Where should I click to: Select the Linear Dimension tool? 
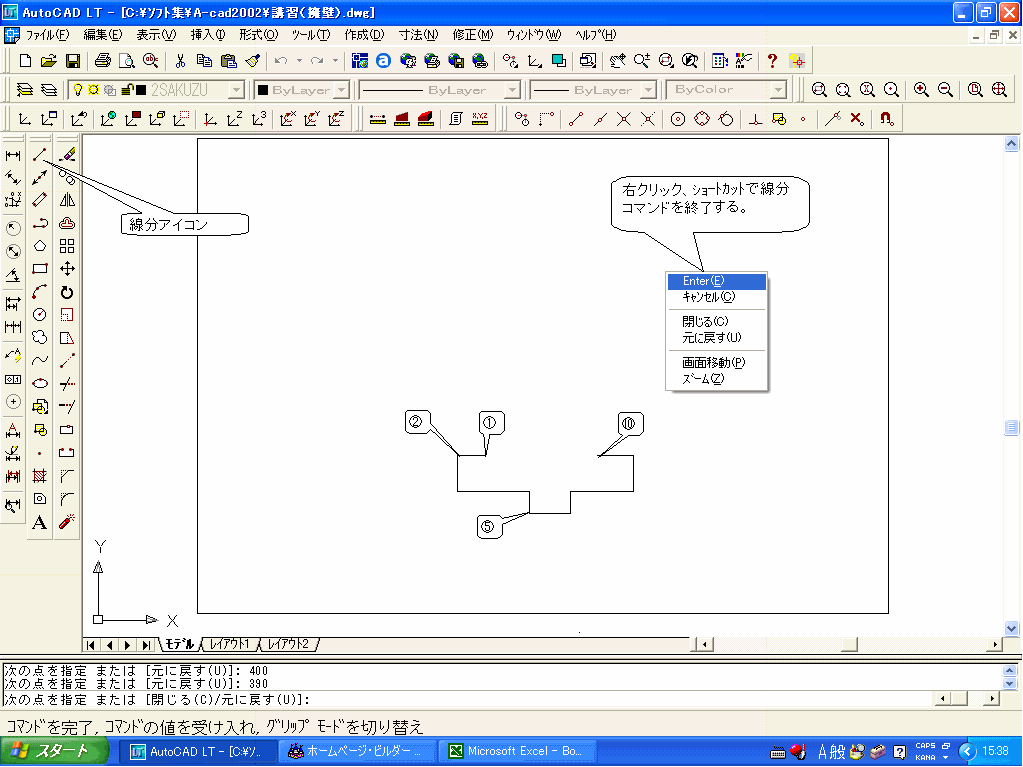pos(13,155)
